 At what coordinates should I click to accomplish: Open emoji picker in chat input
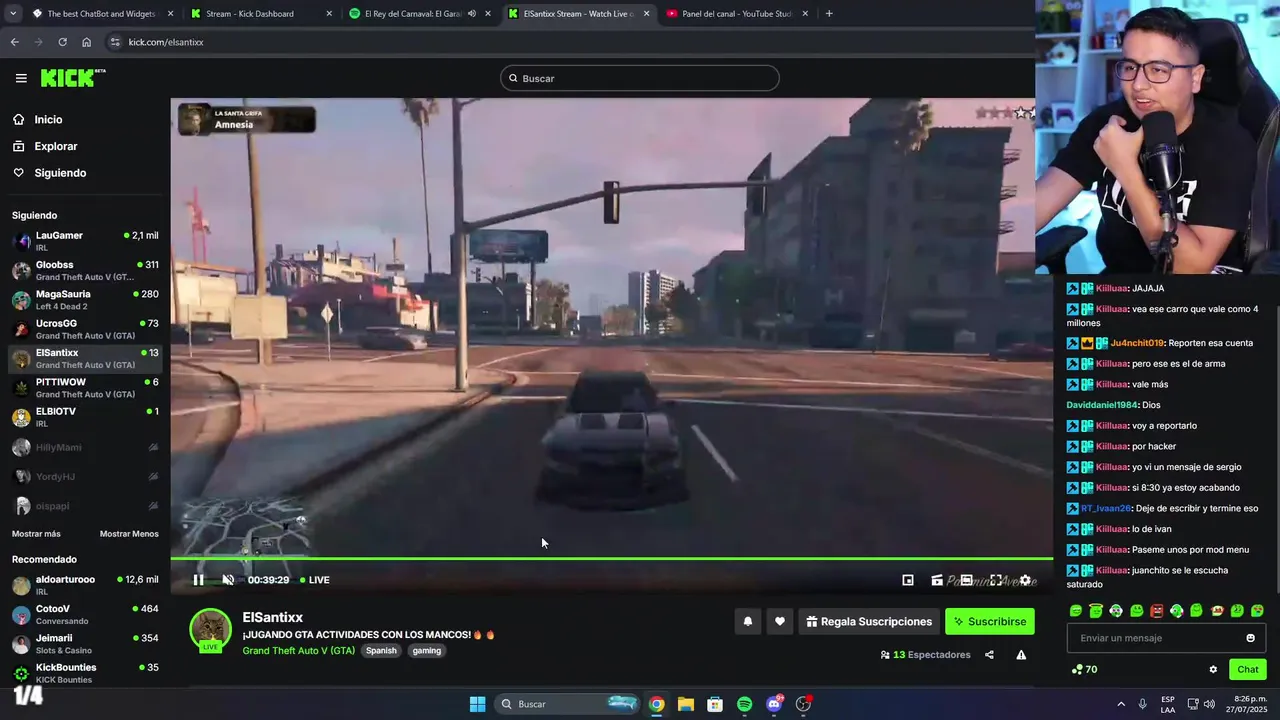coord(1250,638)
